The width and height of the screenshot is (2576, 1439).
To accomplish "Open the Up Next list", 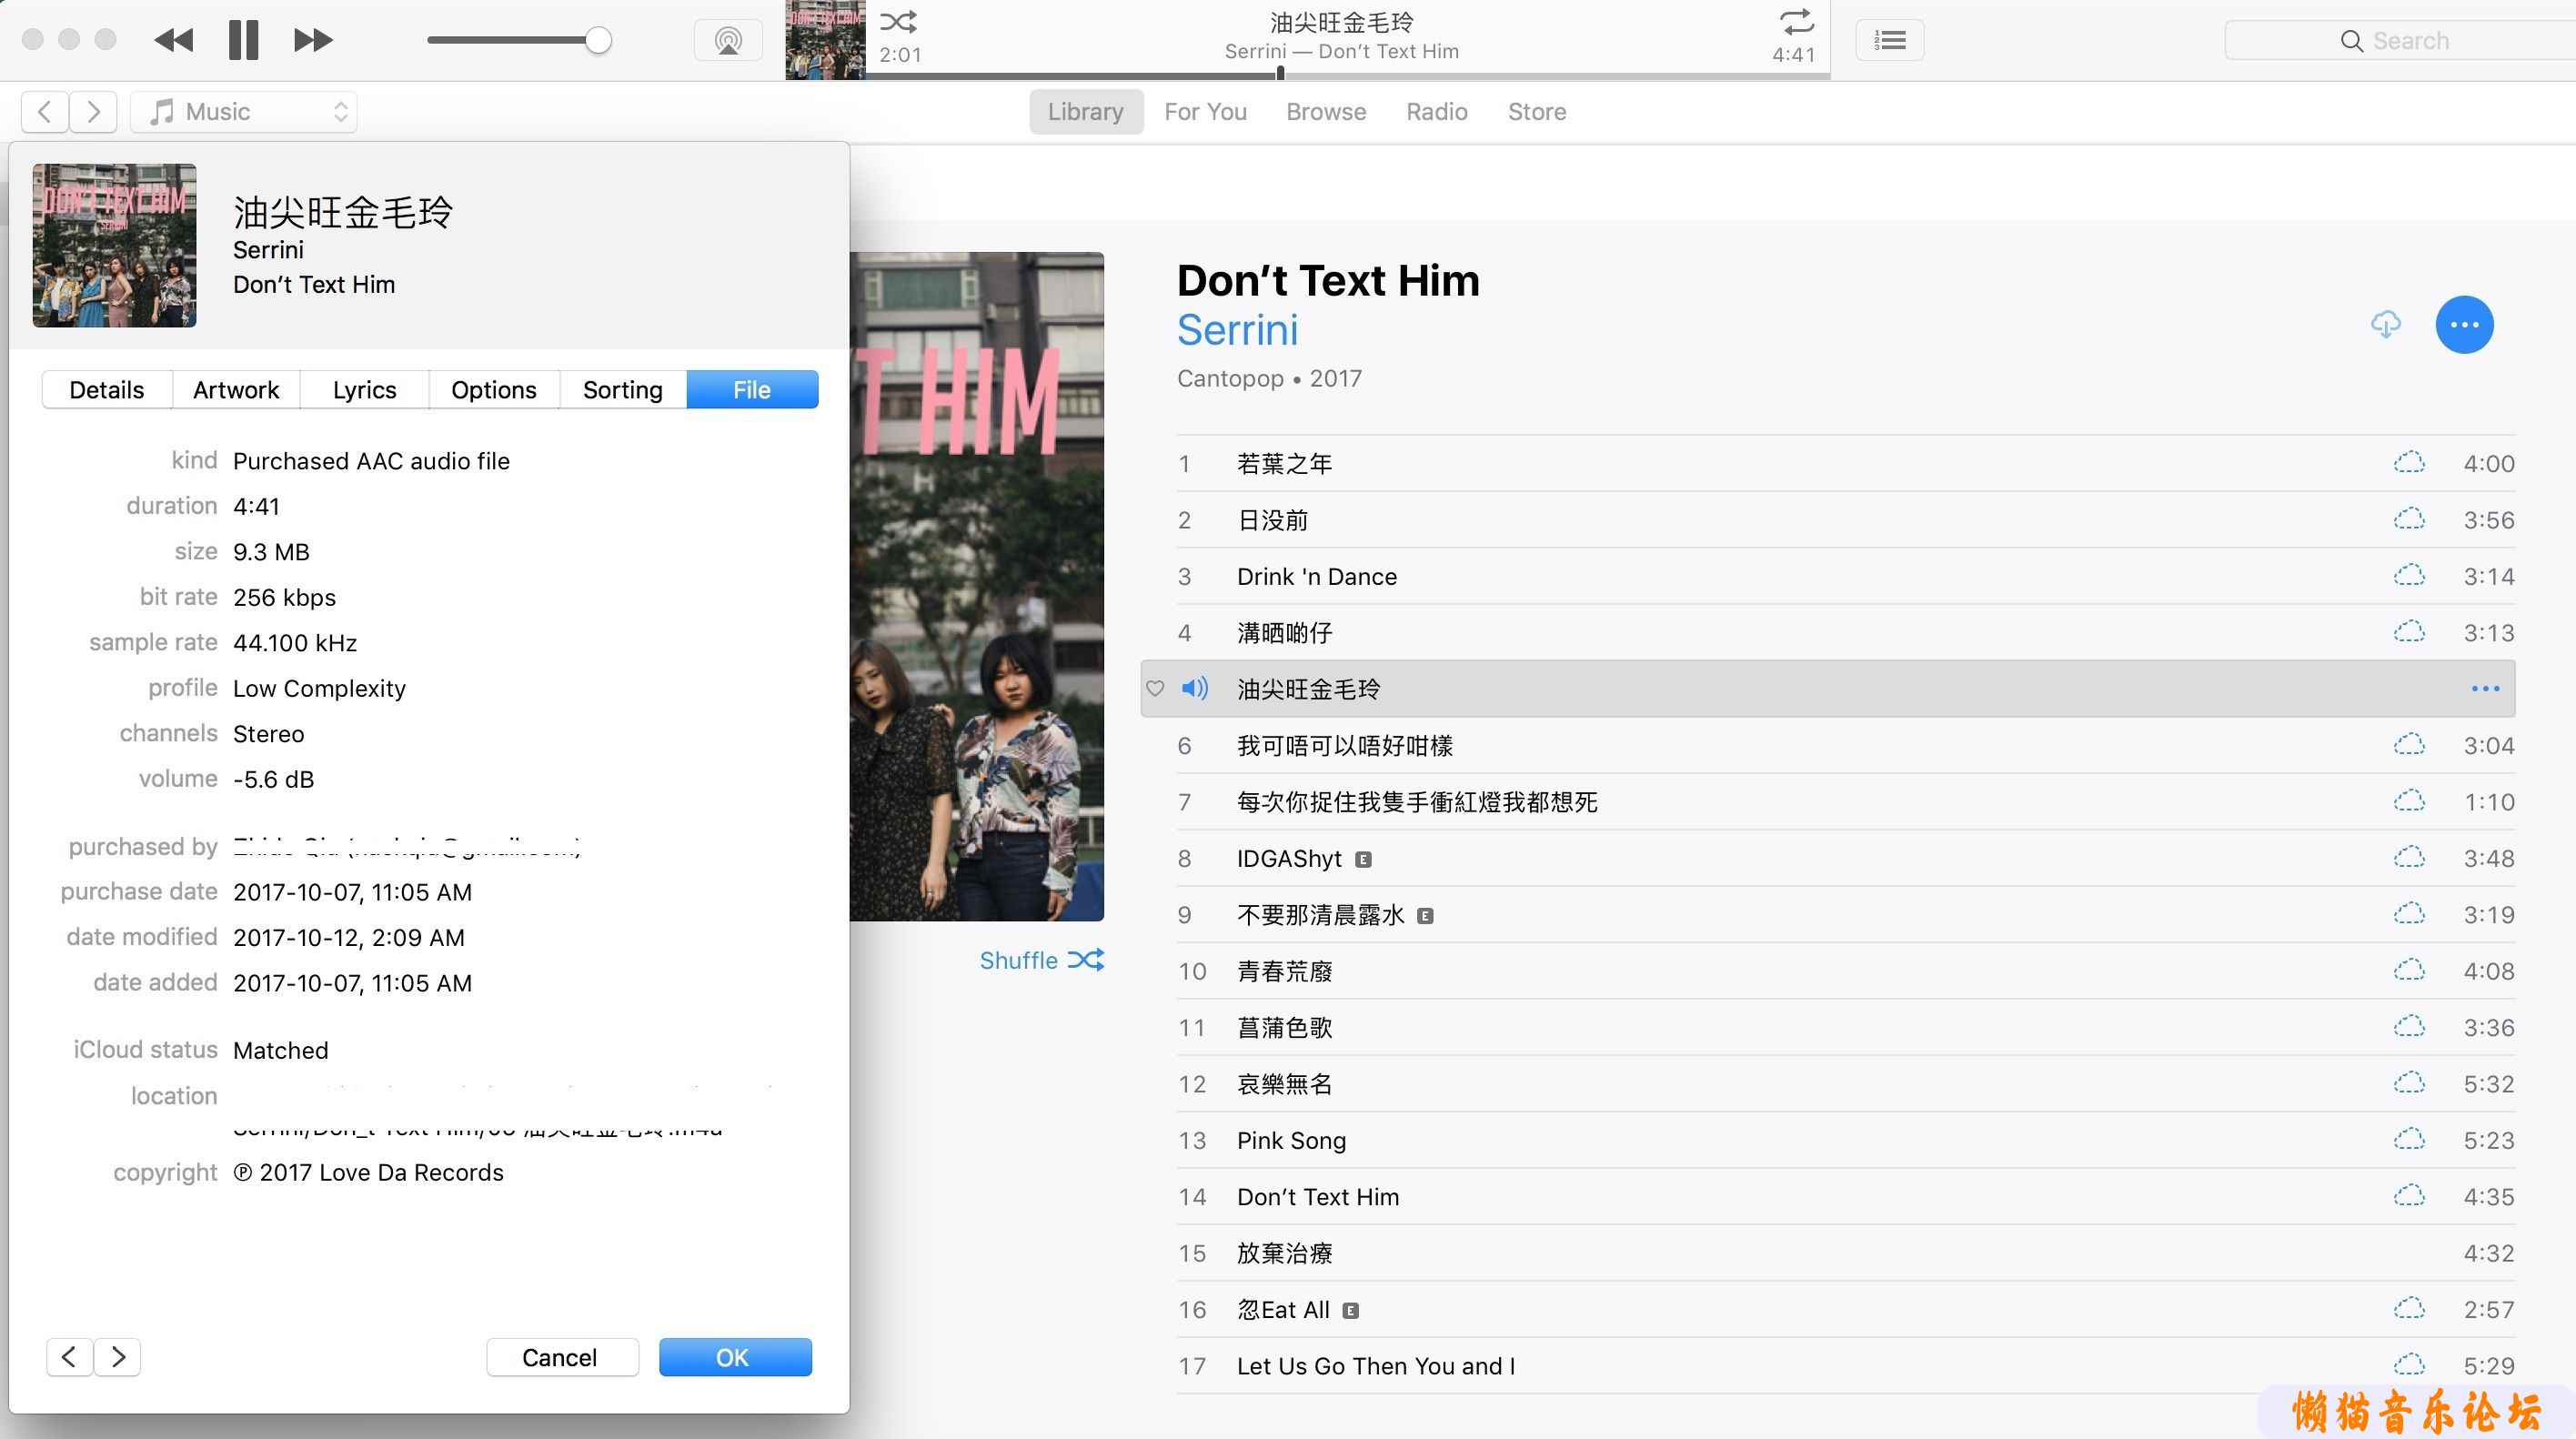I will (x=1889, y=40).
